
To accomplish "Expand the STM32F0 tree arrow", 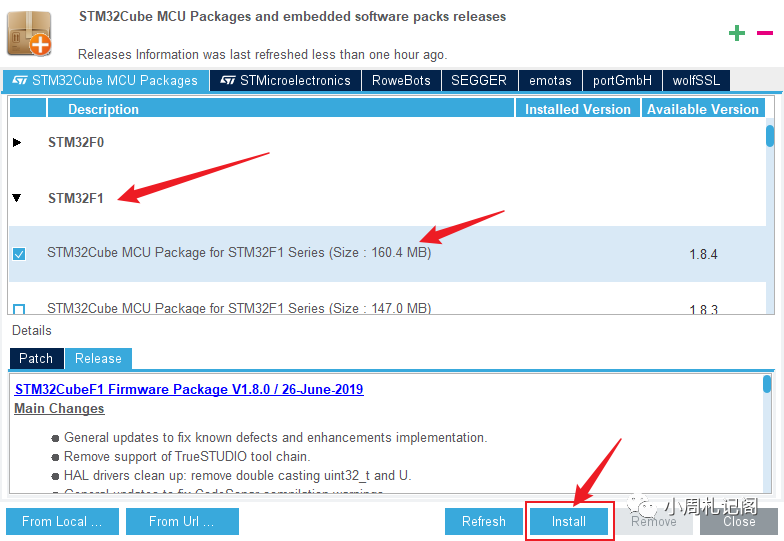I will tap(17, 142).
